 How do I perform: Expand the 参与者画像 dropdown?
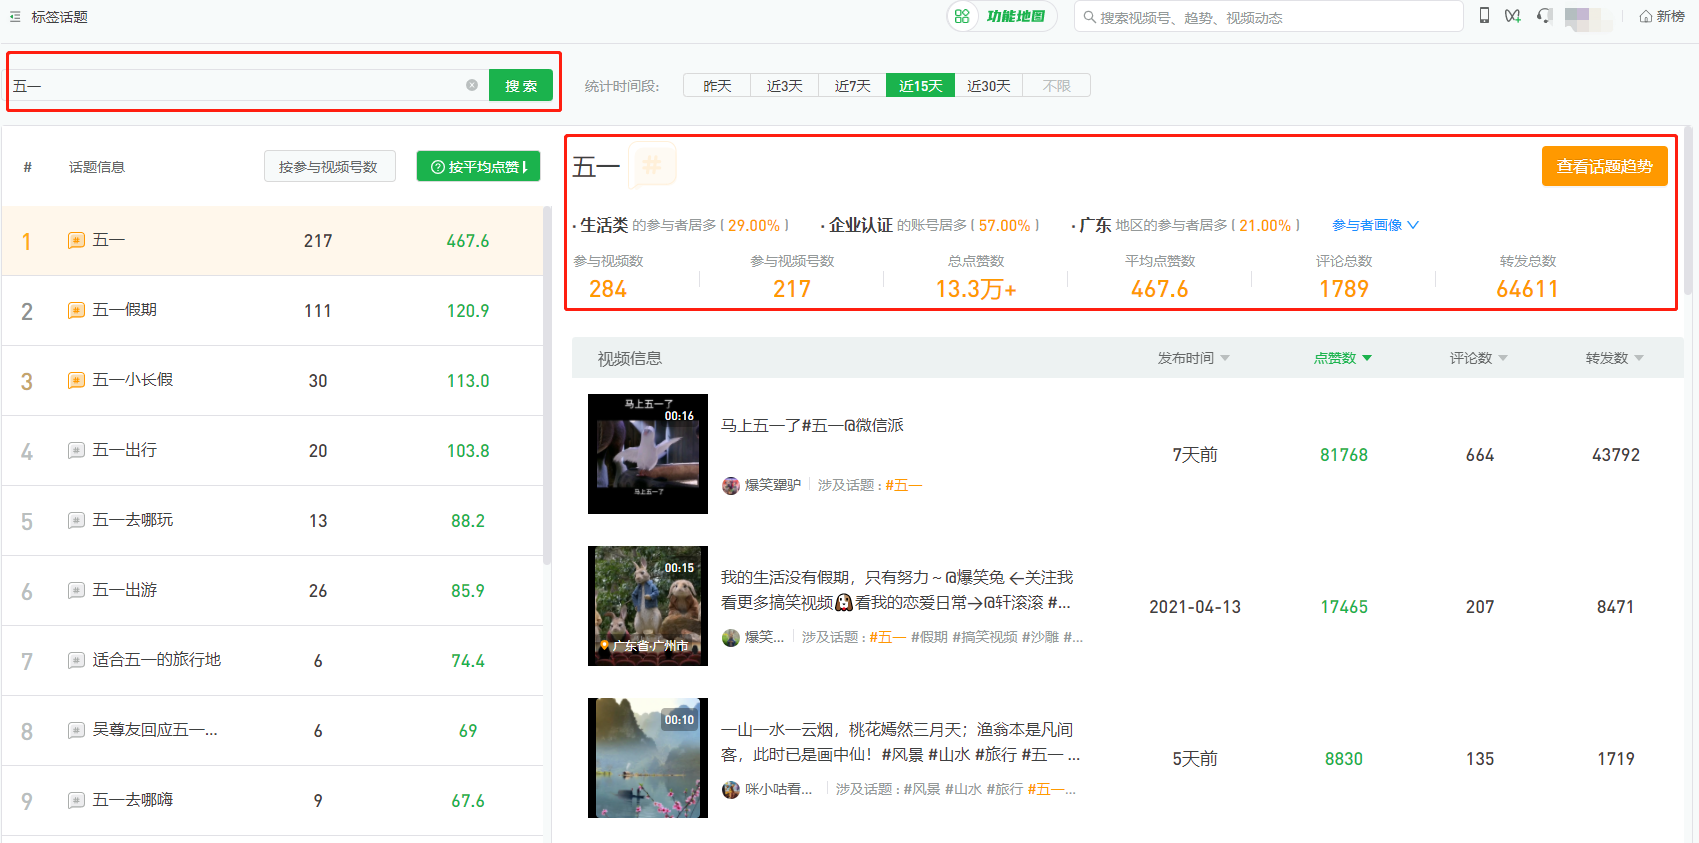1375,225
